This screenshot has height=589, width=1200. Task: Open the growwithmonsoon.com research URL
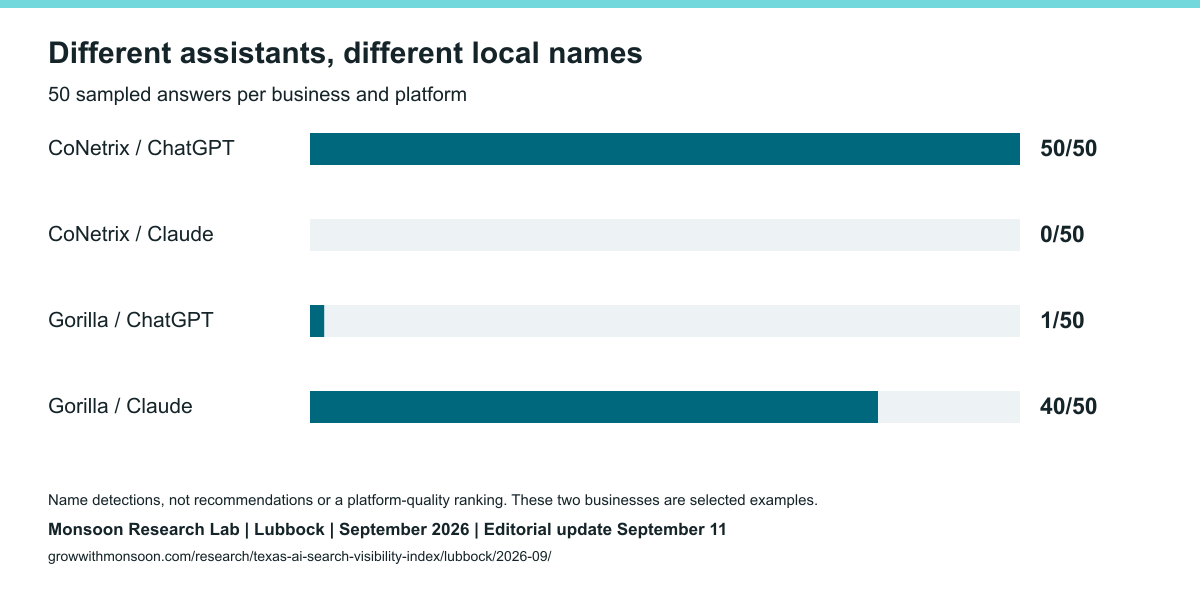coord(299,556)
